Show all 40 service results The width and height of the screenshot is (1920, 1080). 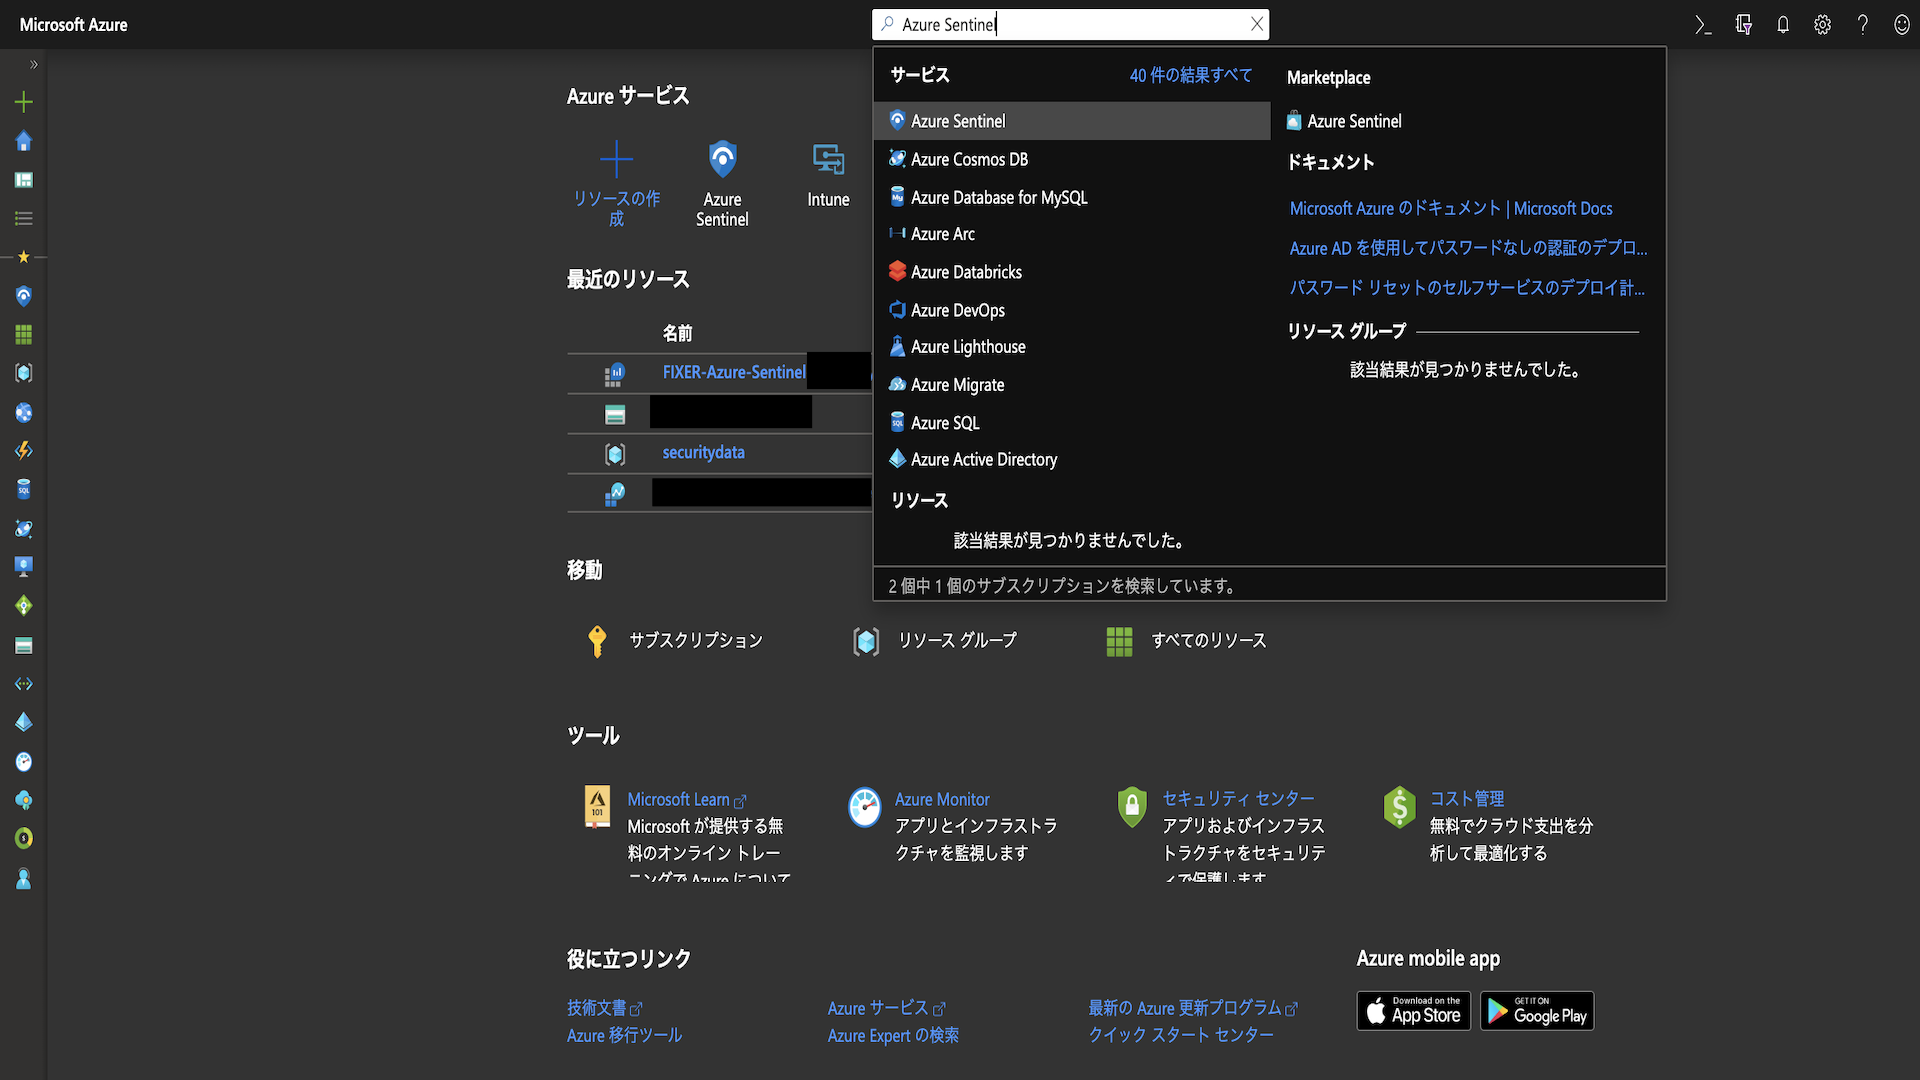(x=1190, y=75)
